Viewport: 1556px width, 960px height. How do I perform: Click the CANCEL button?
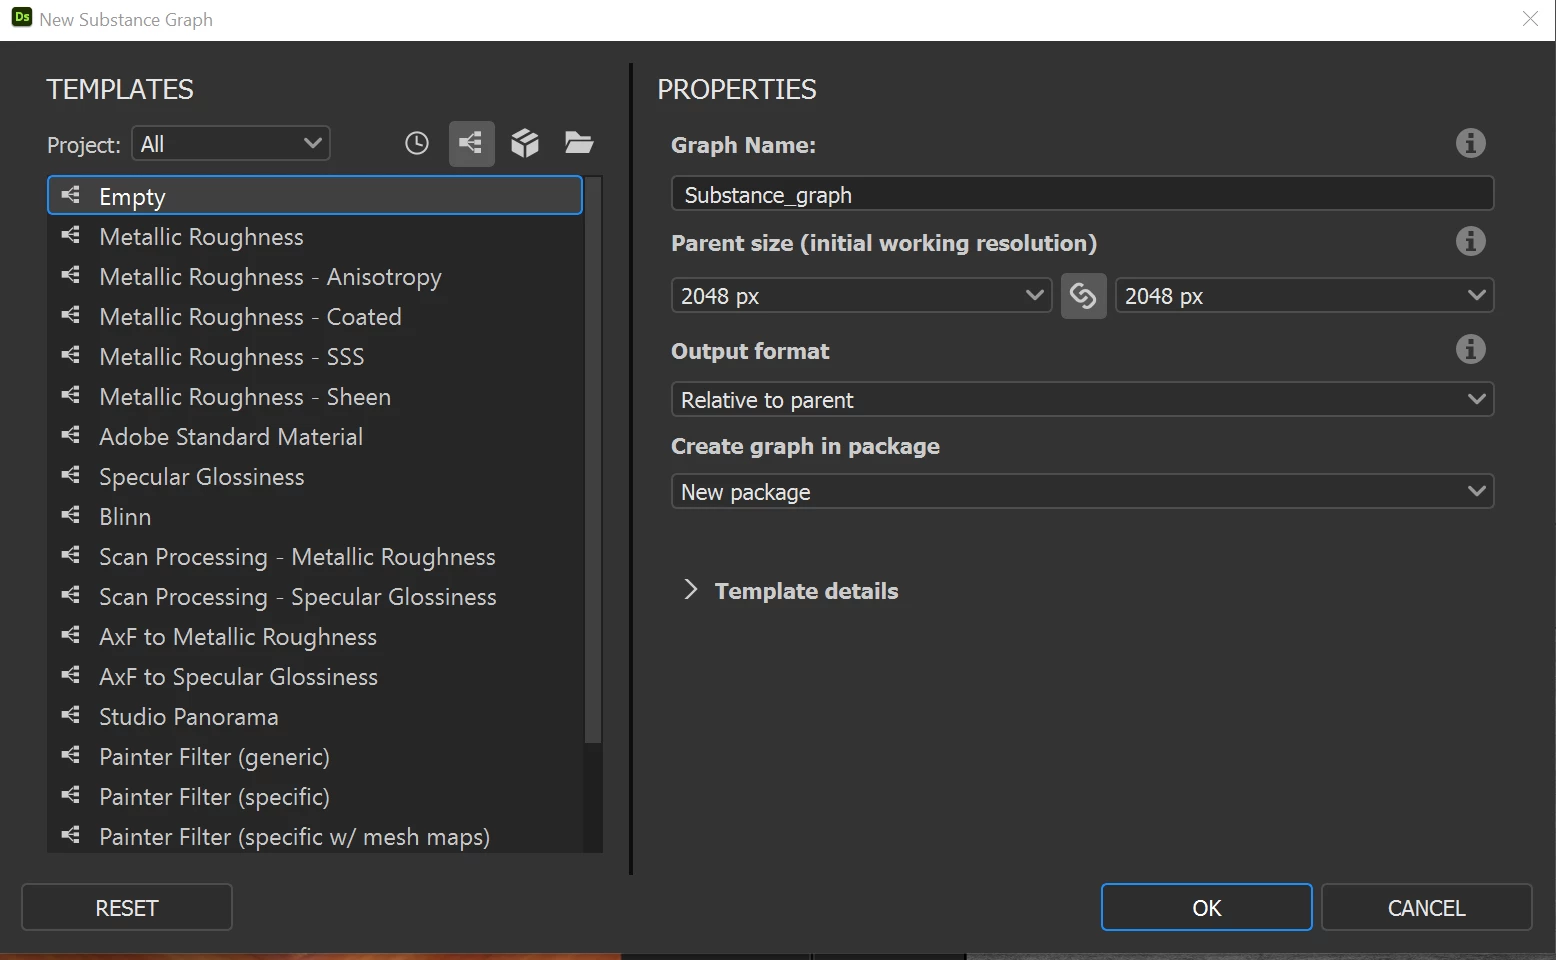[1426, 907]
